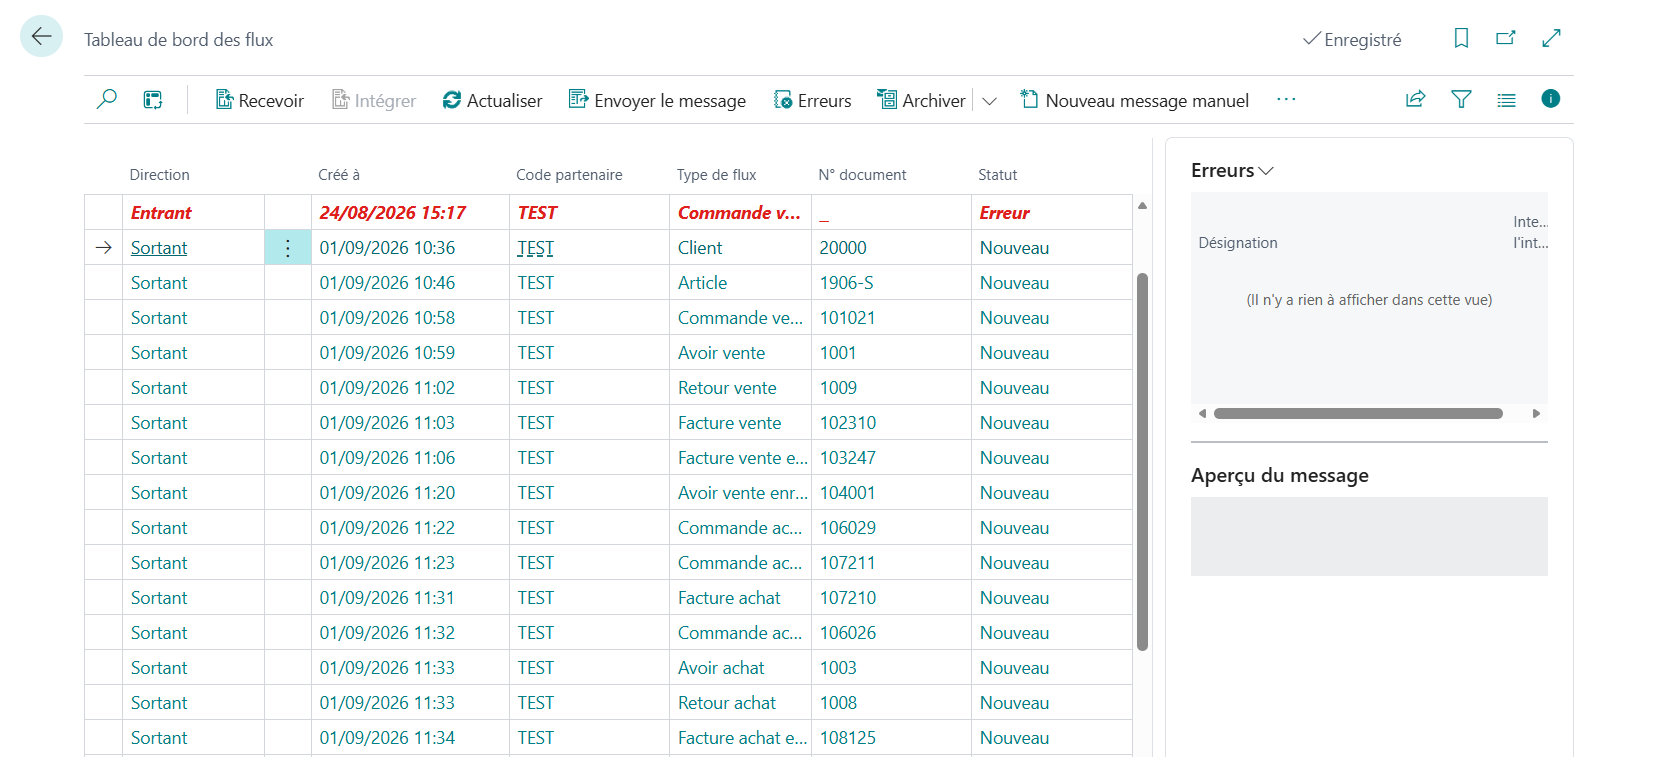Click the Type de flux column header
Image resolution: width=1656 pixels, height=757 pixels.
pos(716,175)
